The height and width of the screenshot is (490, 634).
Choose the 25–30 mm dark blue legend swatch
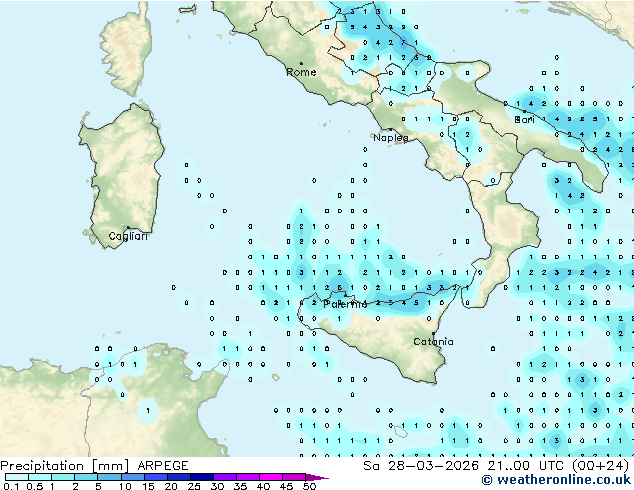coord(201,477)
